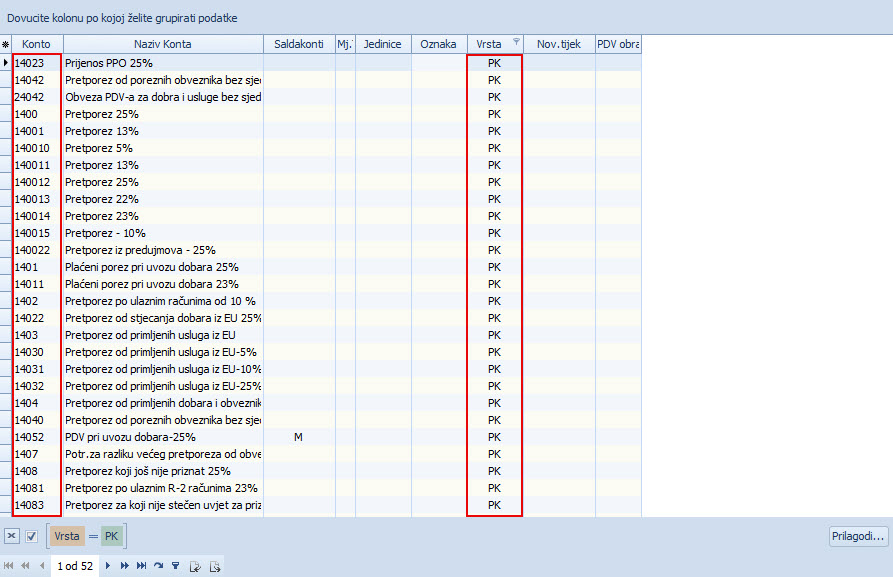Screen dimensions: 893x577
Task: Jump to the last record
Action: [142, 566]
